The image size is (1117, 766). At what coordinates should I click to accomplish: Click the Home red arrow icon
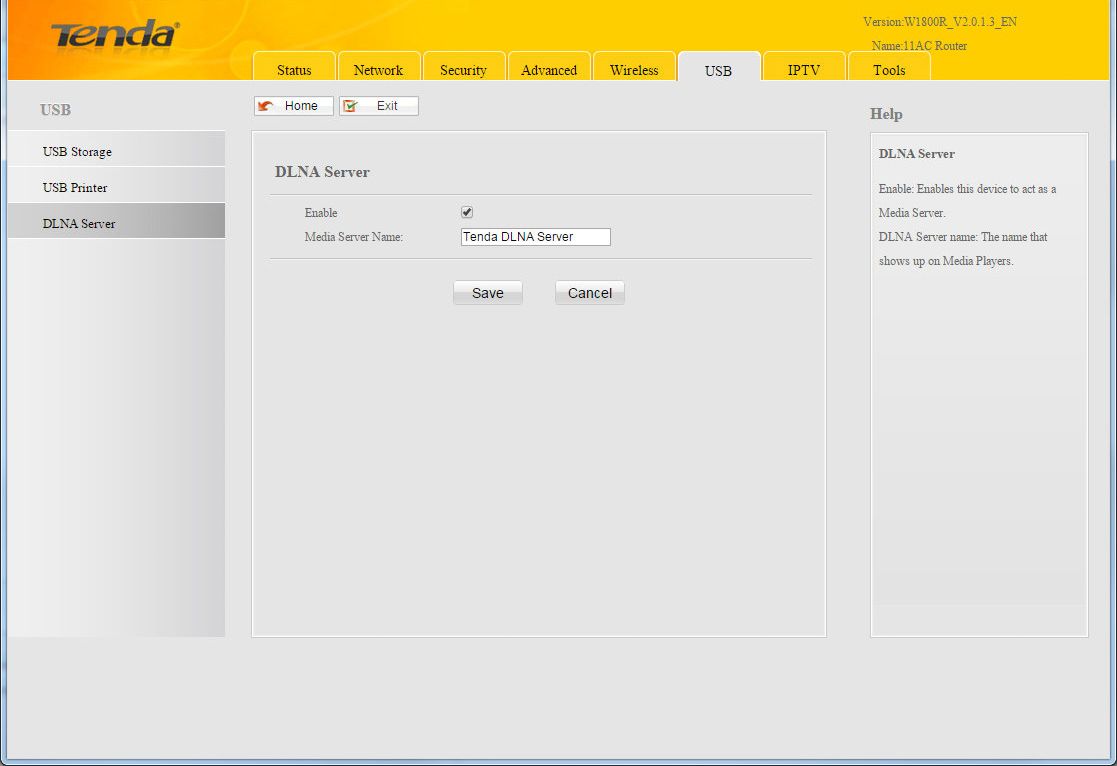pyautogui.click(x=266, y=106)
